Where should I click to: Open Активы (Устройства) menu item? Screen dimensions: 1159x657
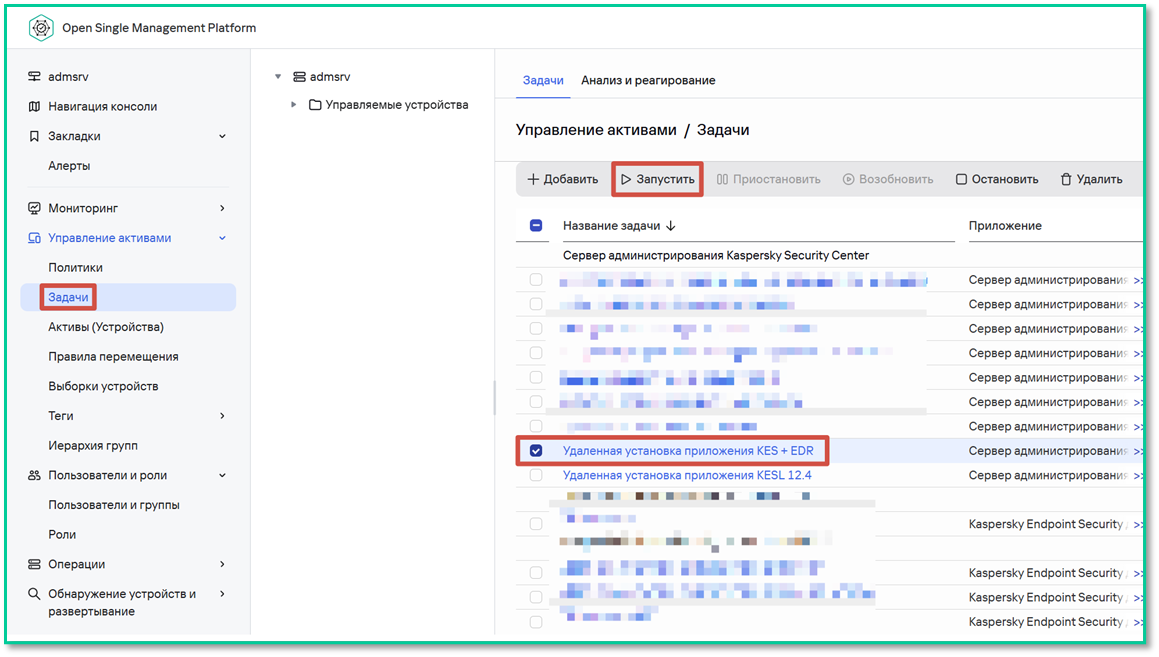106,327
